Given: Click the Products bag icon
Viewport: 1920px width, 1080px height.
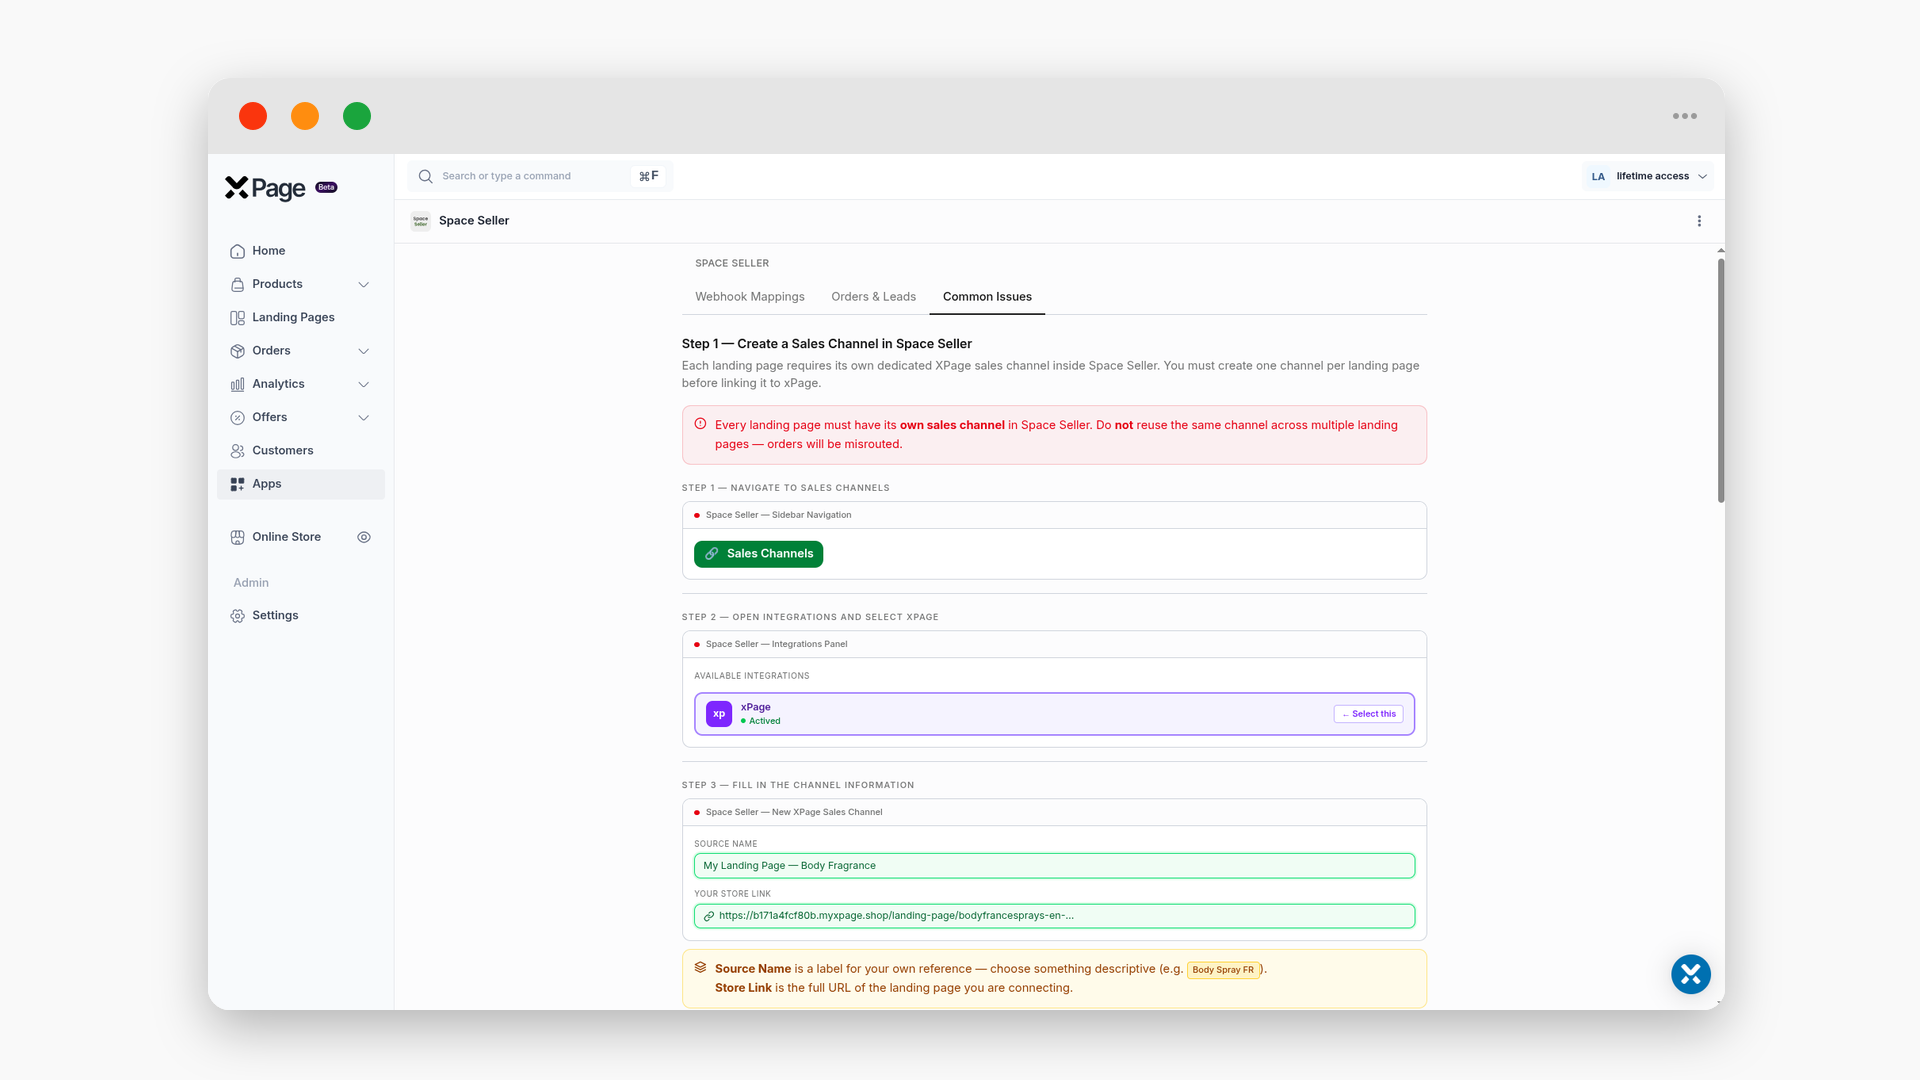Looking at the screenshot, I should pyautogui.click(x=237, y=284).
